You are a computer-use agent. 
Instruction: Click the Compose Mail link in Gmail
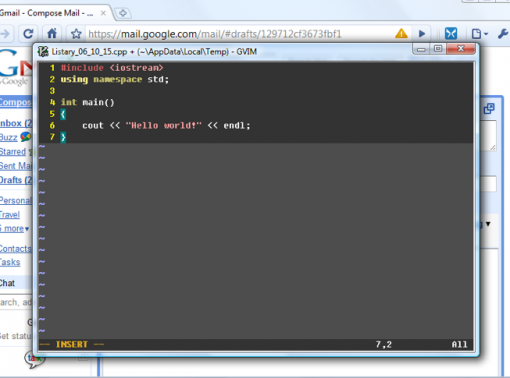click(16, 102)
